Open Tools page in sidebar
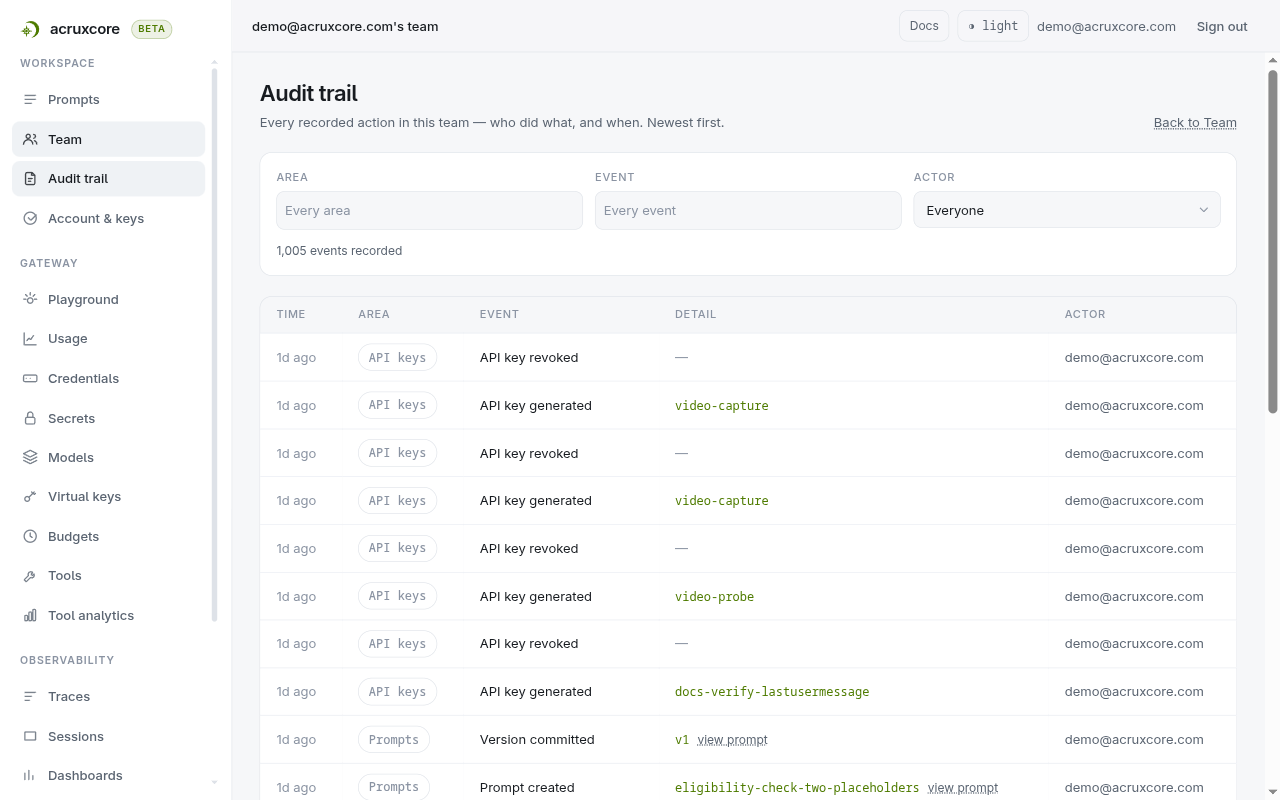The height and width of the screenshot is (800, 1280). pos(108,576)
